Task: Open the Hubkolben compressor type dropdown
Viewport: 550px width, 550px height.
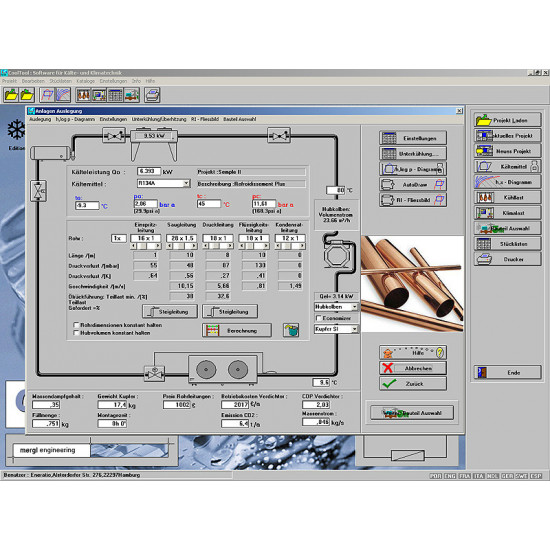Action: point(354,307)
